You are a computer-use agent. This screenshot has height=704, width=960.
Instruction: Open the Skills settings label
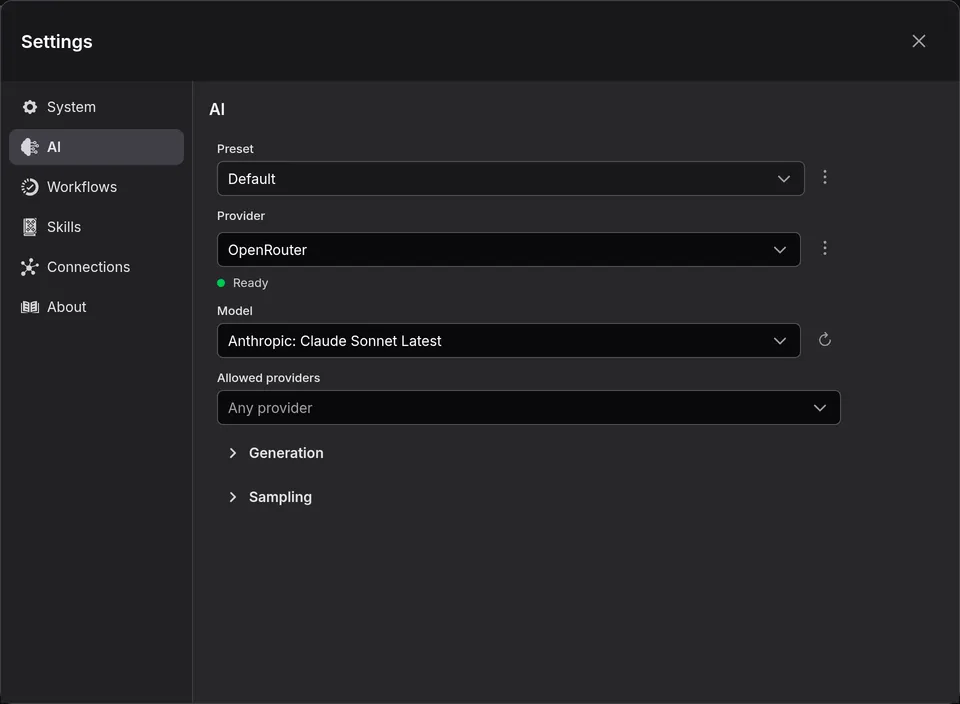(x=64, y=227)
